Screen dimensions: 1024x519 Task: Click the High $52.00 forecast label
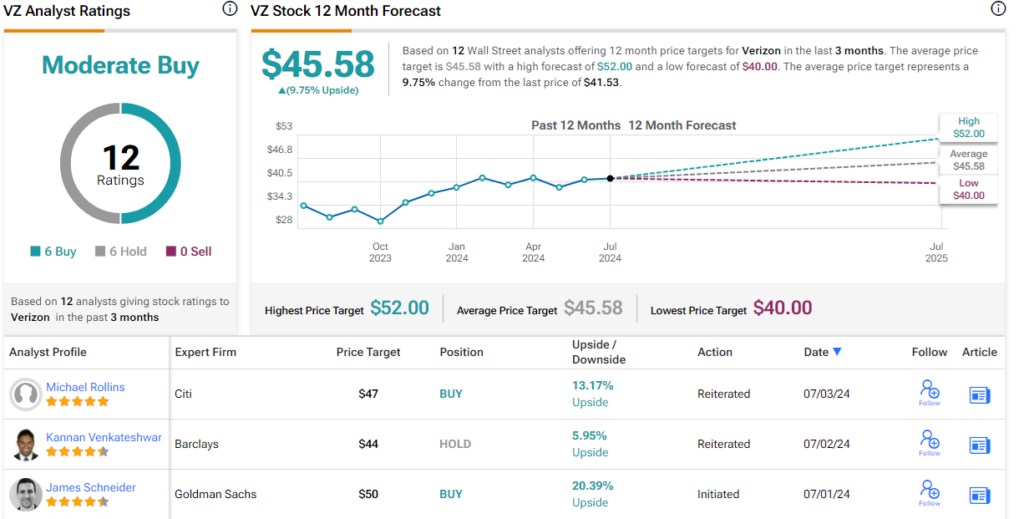tap(968, 127)
